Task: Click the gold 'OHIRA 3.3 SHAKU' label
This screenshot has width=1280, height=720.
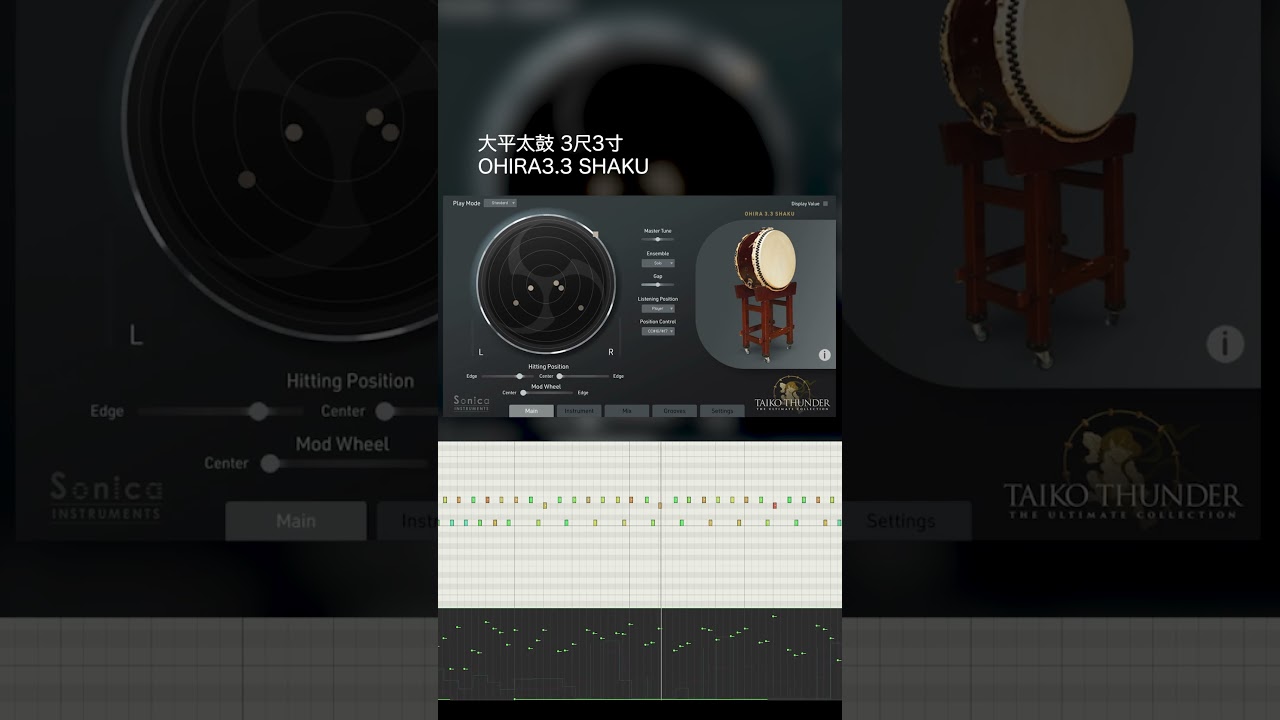Action: (x=770, y=214)
